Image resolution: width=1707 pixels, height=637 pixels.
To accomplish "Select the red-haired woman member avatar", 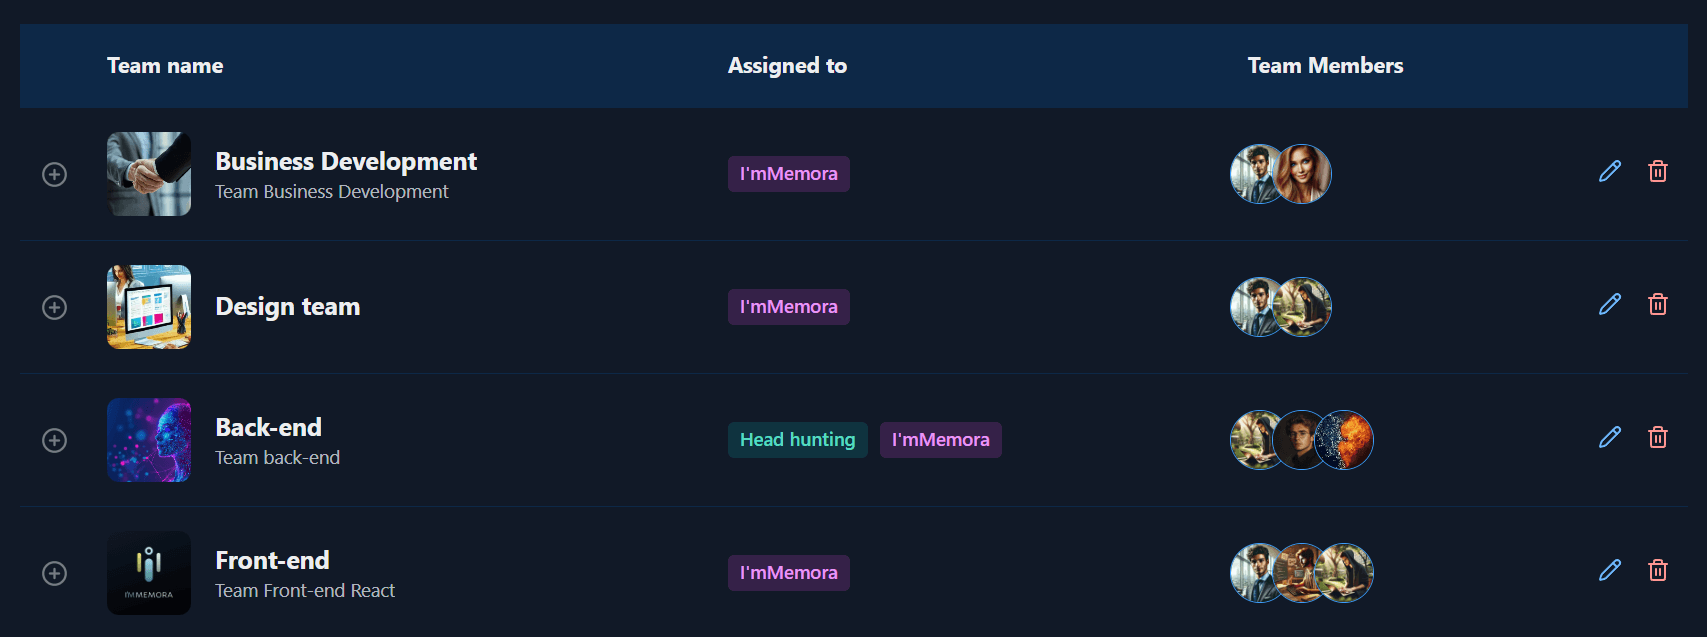I will [x=1302, y=174].
